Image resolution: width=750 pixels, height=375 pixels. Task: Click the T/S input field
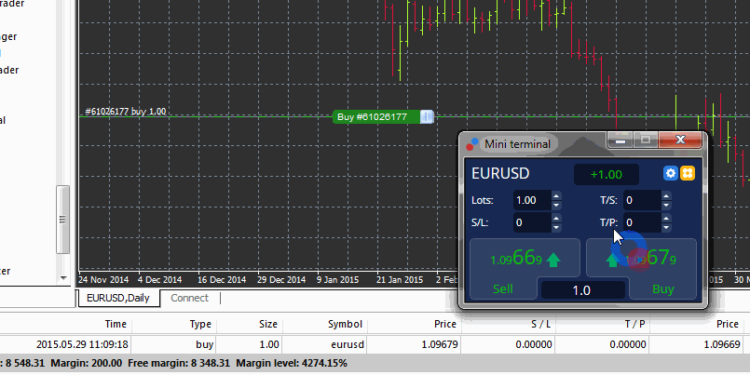[x=642, y=200]
